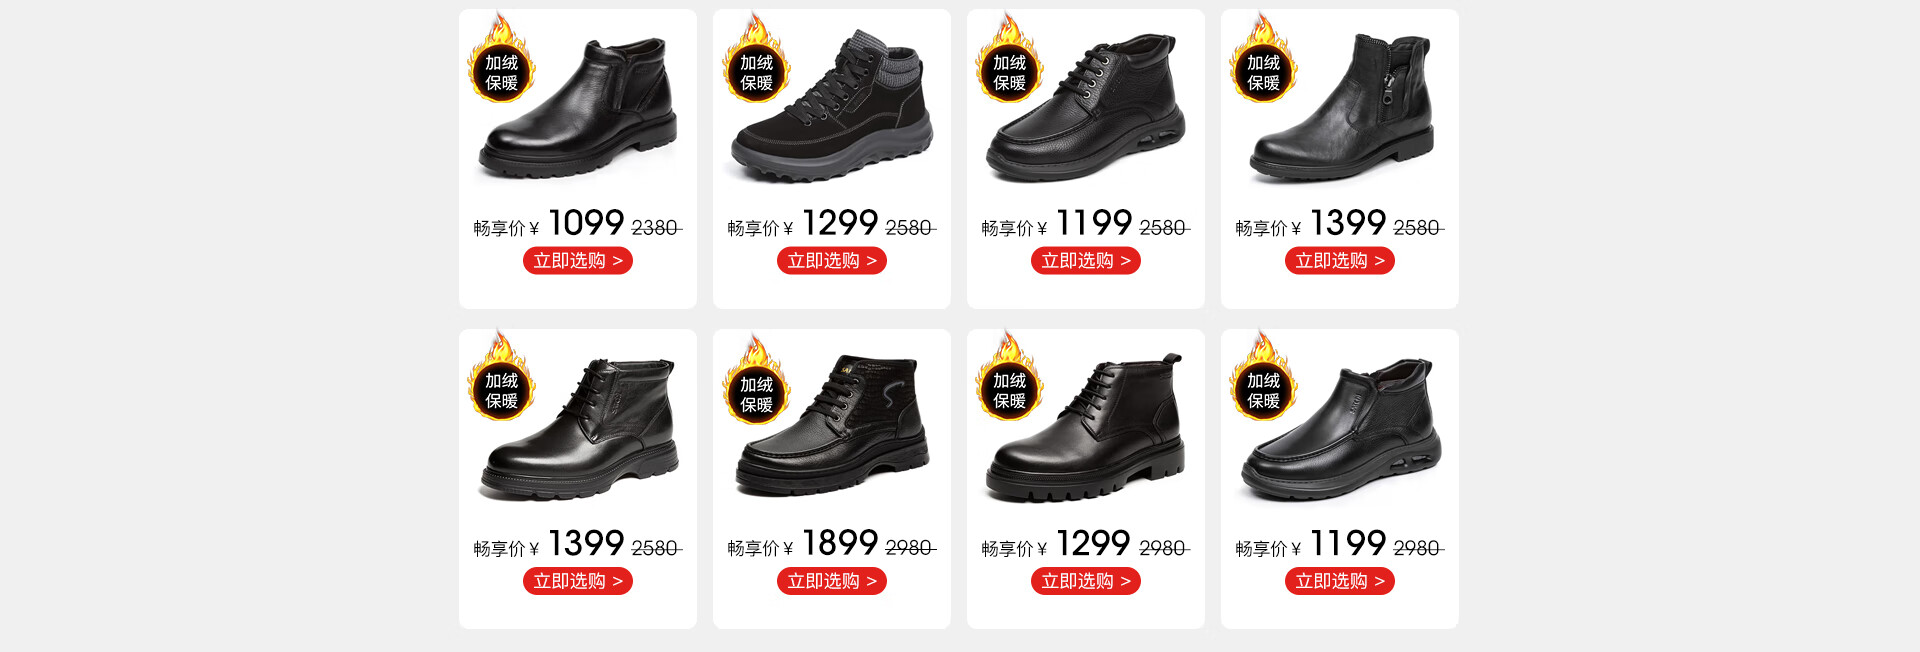Image resolution: width=1920 pixels, height=652 pixels.
Task: Click the flame badge on the 1099 boot
Action: coord(501,60)
